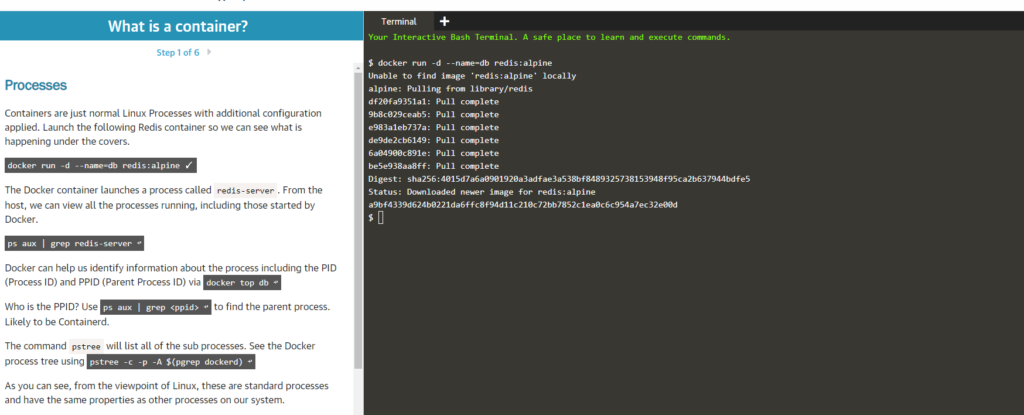
Task: Focus the terminal prompt cursor
Action: point(381,218)
